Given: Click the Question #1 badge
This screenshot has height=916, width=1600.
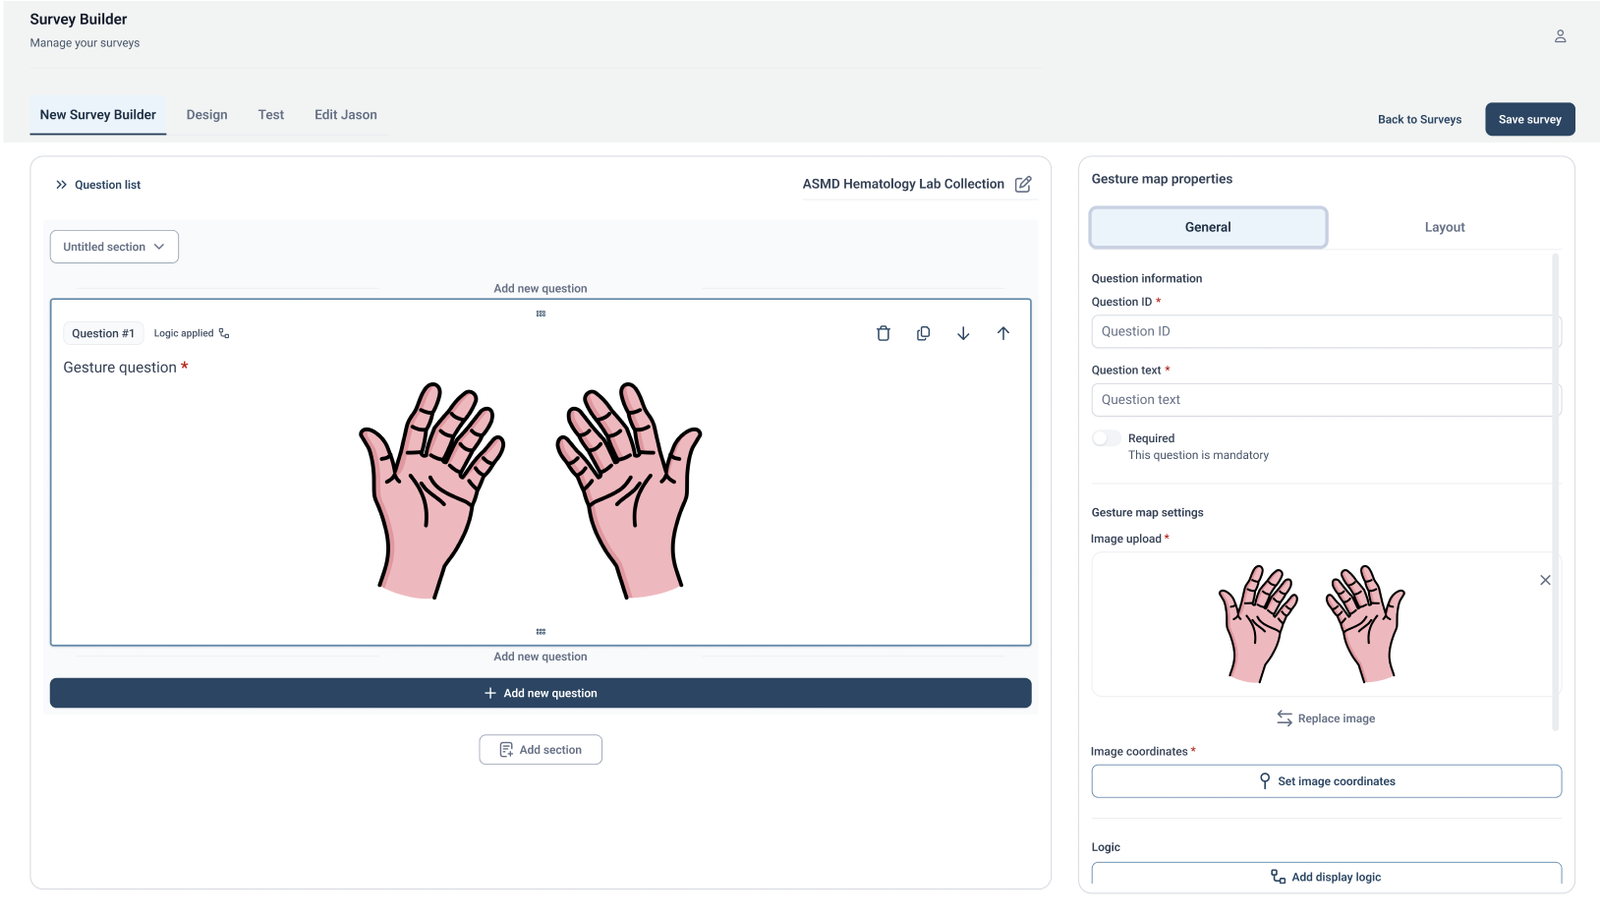Looking at the screenshot, I should [x=103, y=333].
